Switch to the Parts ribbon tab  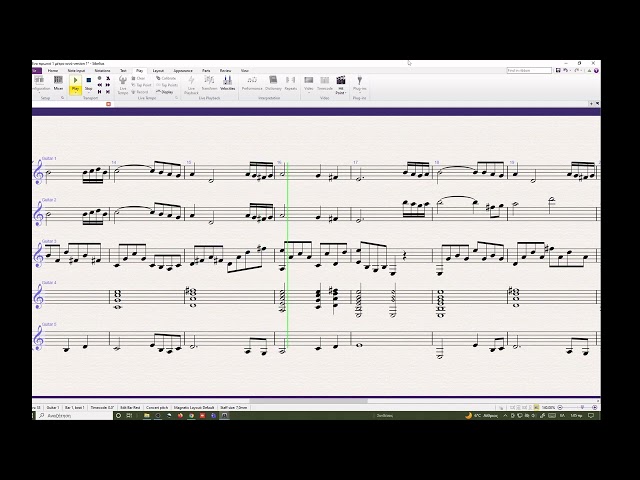point(206,71)
